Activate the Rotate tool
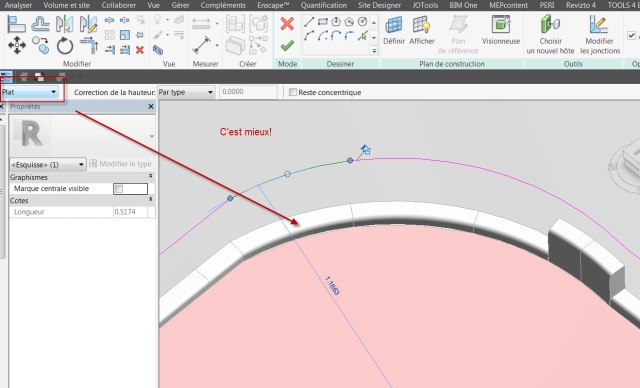The image size is (640, 388). [x=64, y=46]
